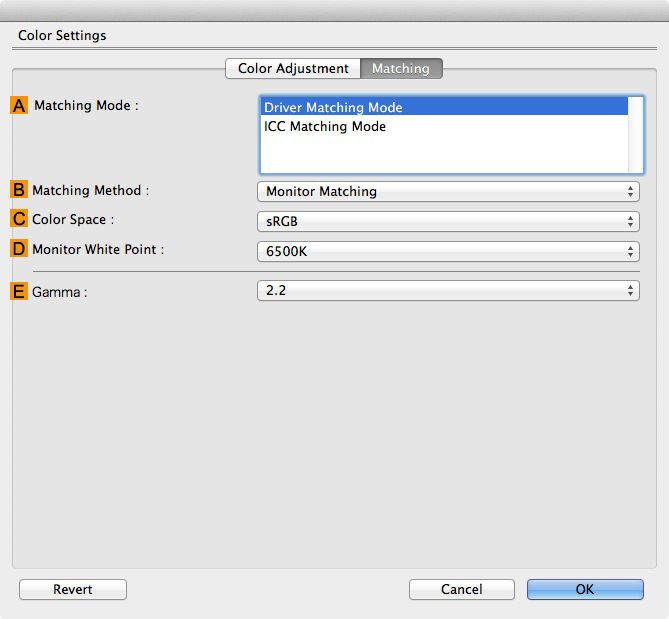Image resolution: width=669 pixels, height=619 pixels.
Task: Click the orange E marker icon
Action: click(19, 291)
